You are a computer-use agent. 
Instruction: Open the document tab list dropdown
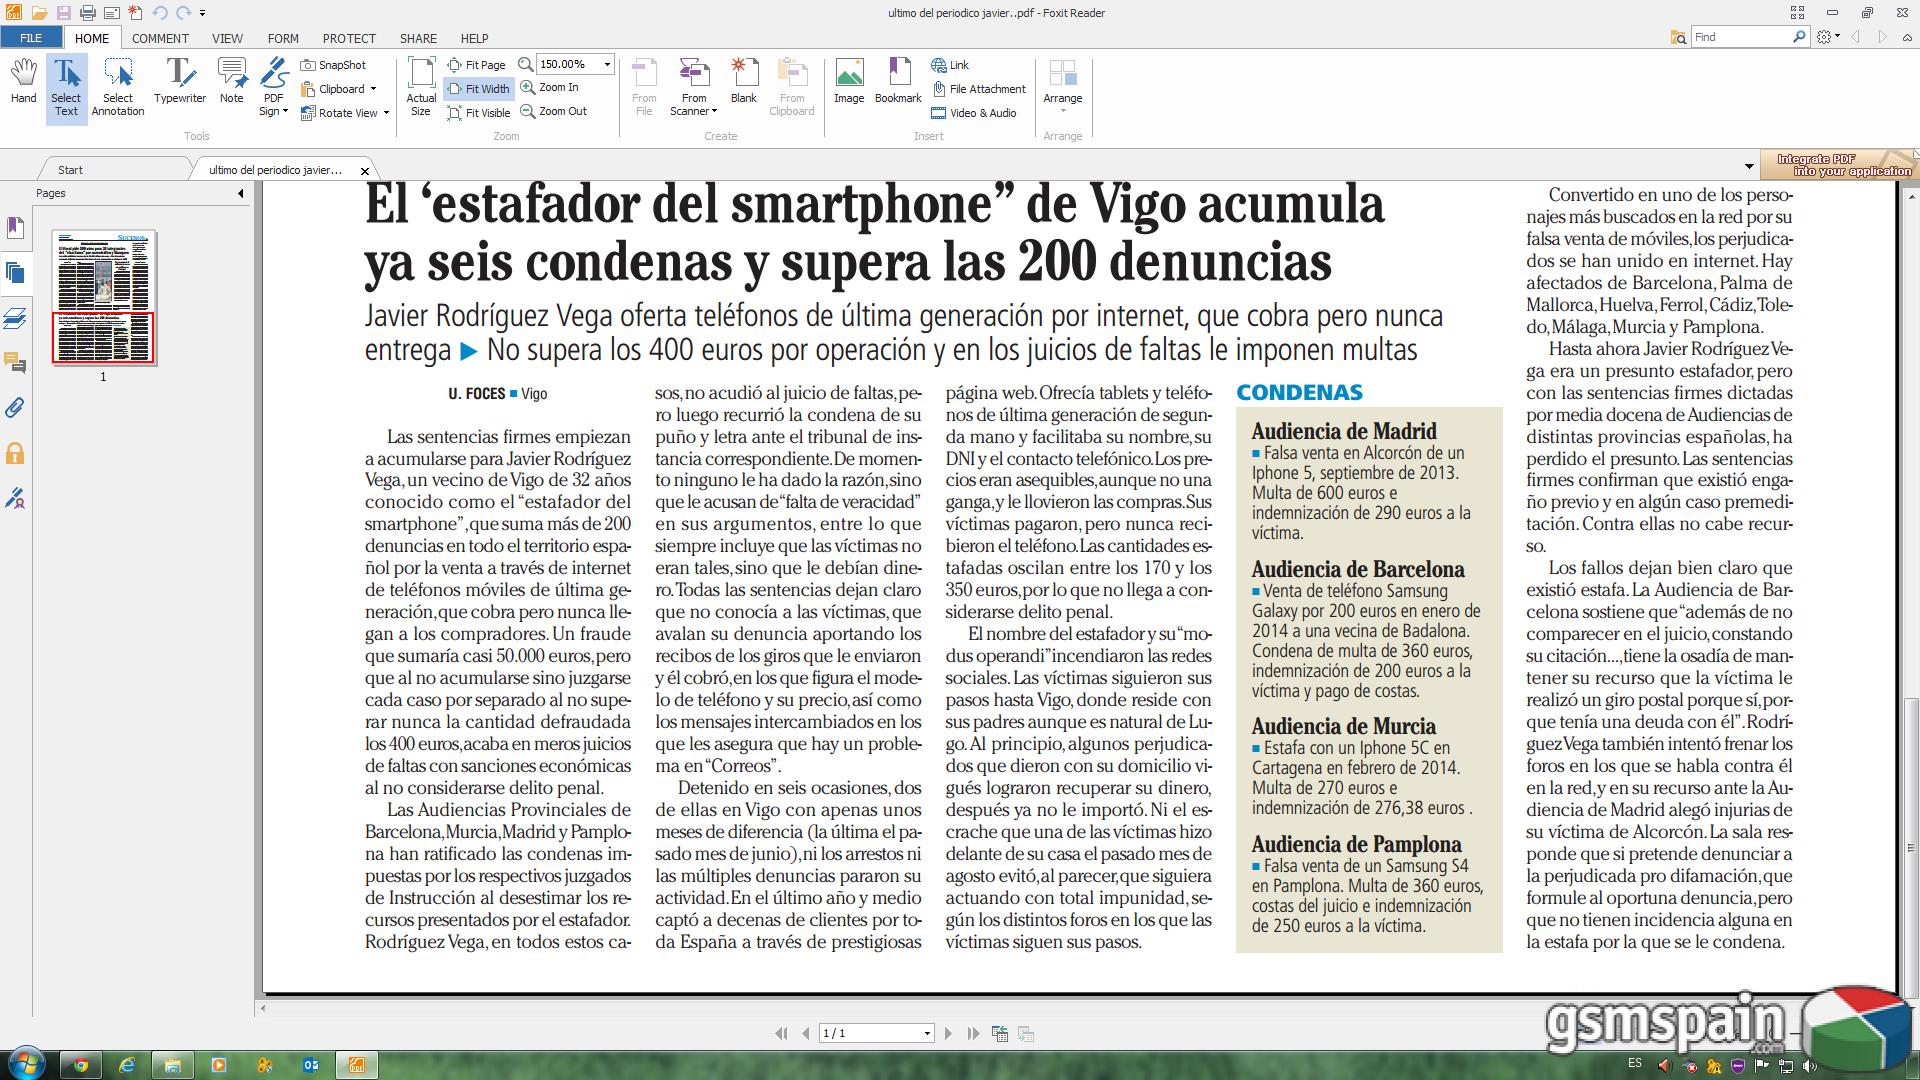point(1749,166)
